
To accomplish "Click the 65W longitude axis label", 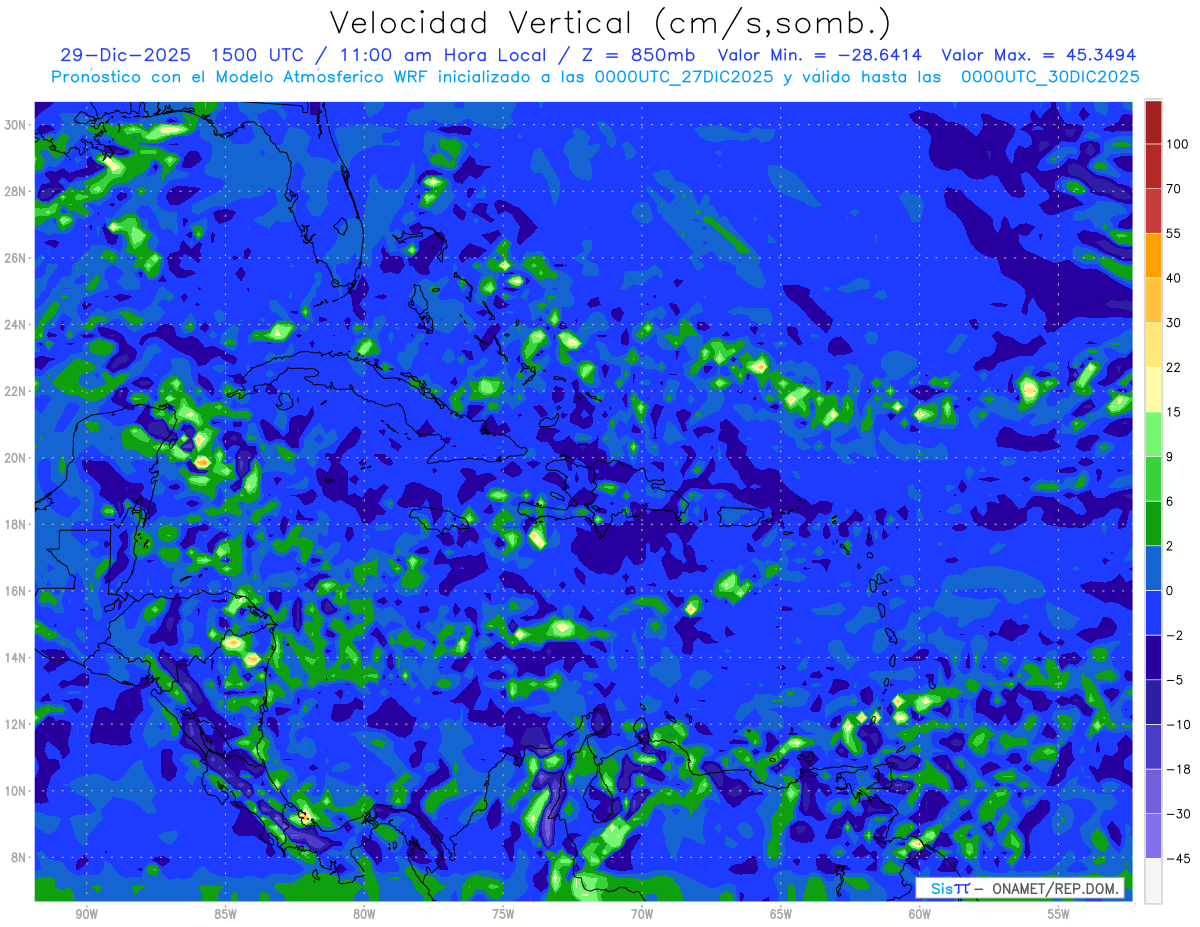I will pos(781,914).
